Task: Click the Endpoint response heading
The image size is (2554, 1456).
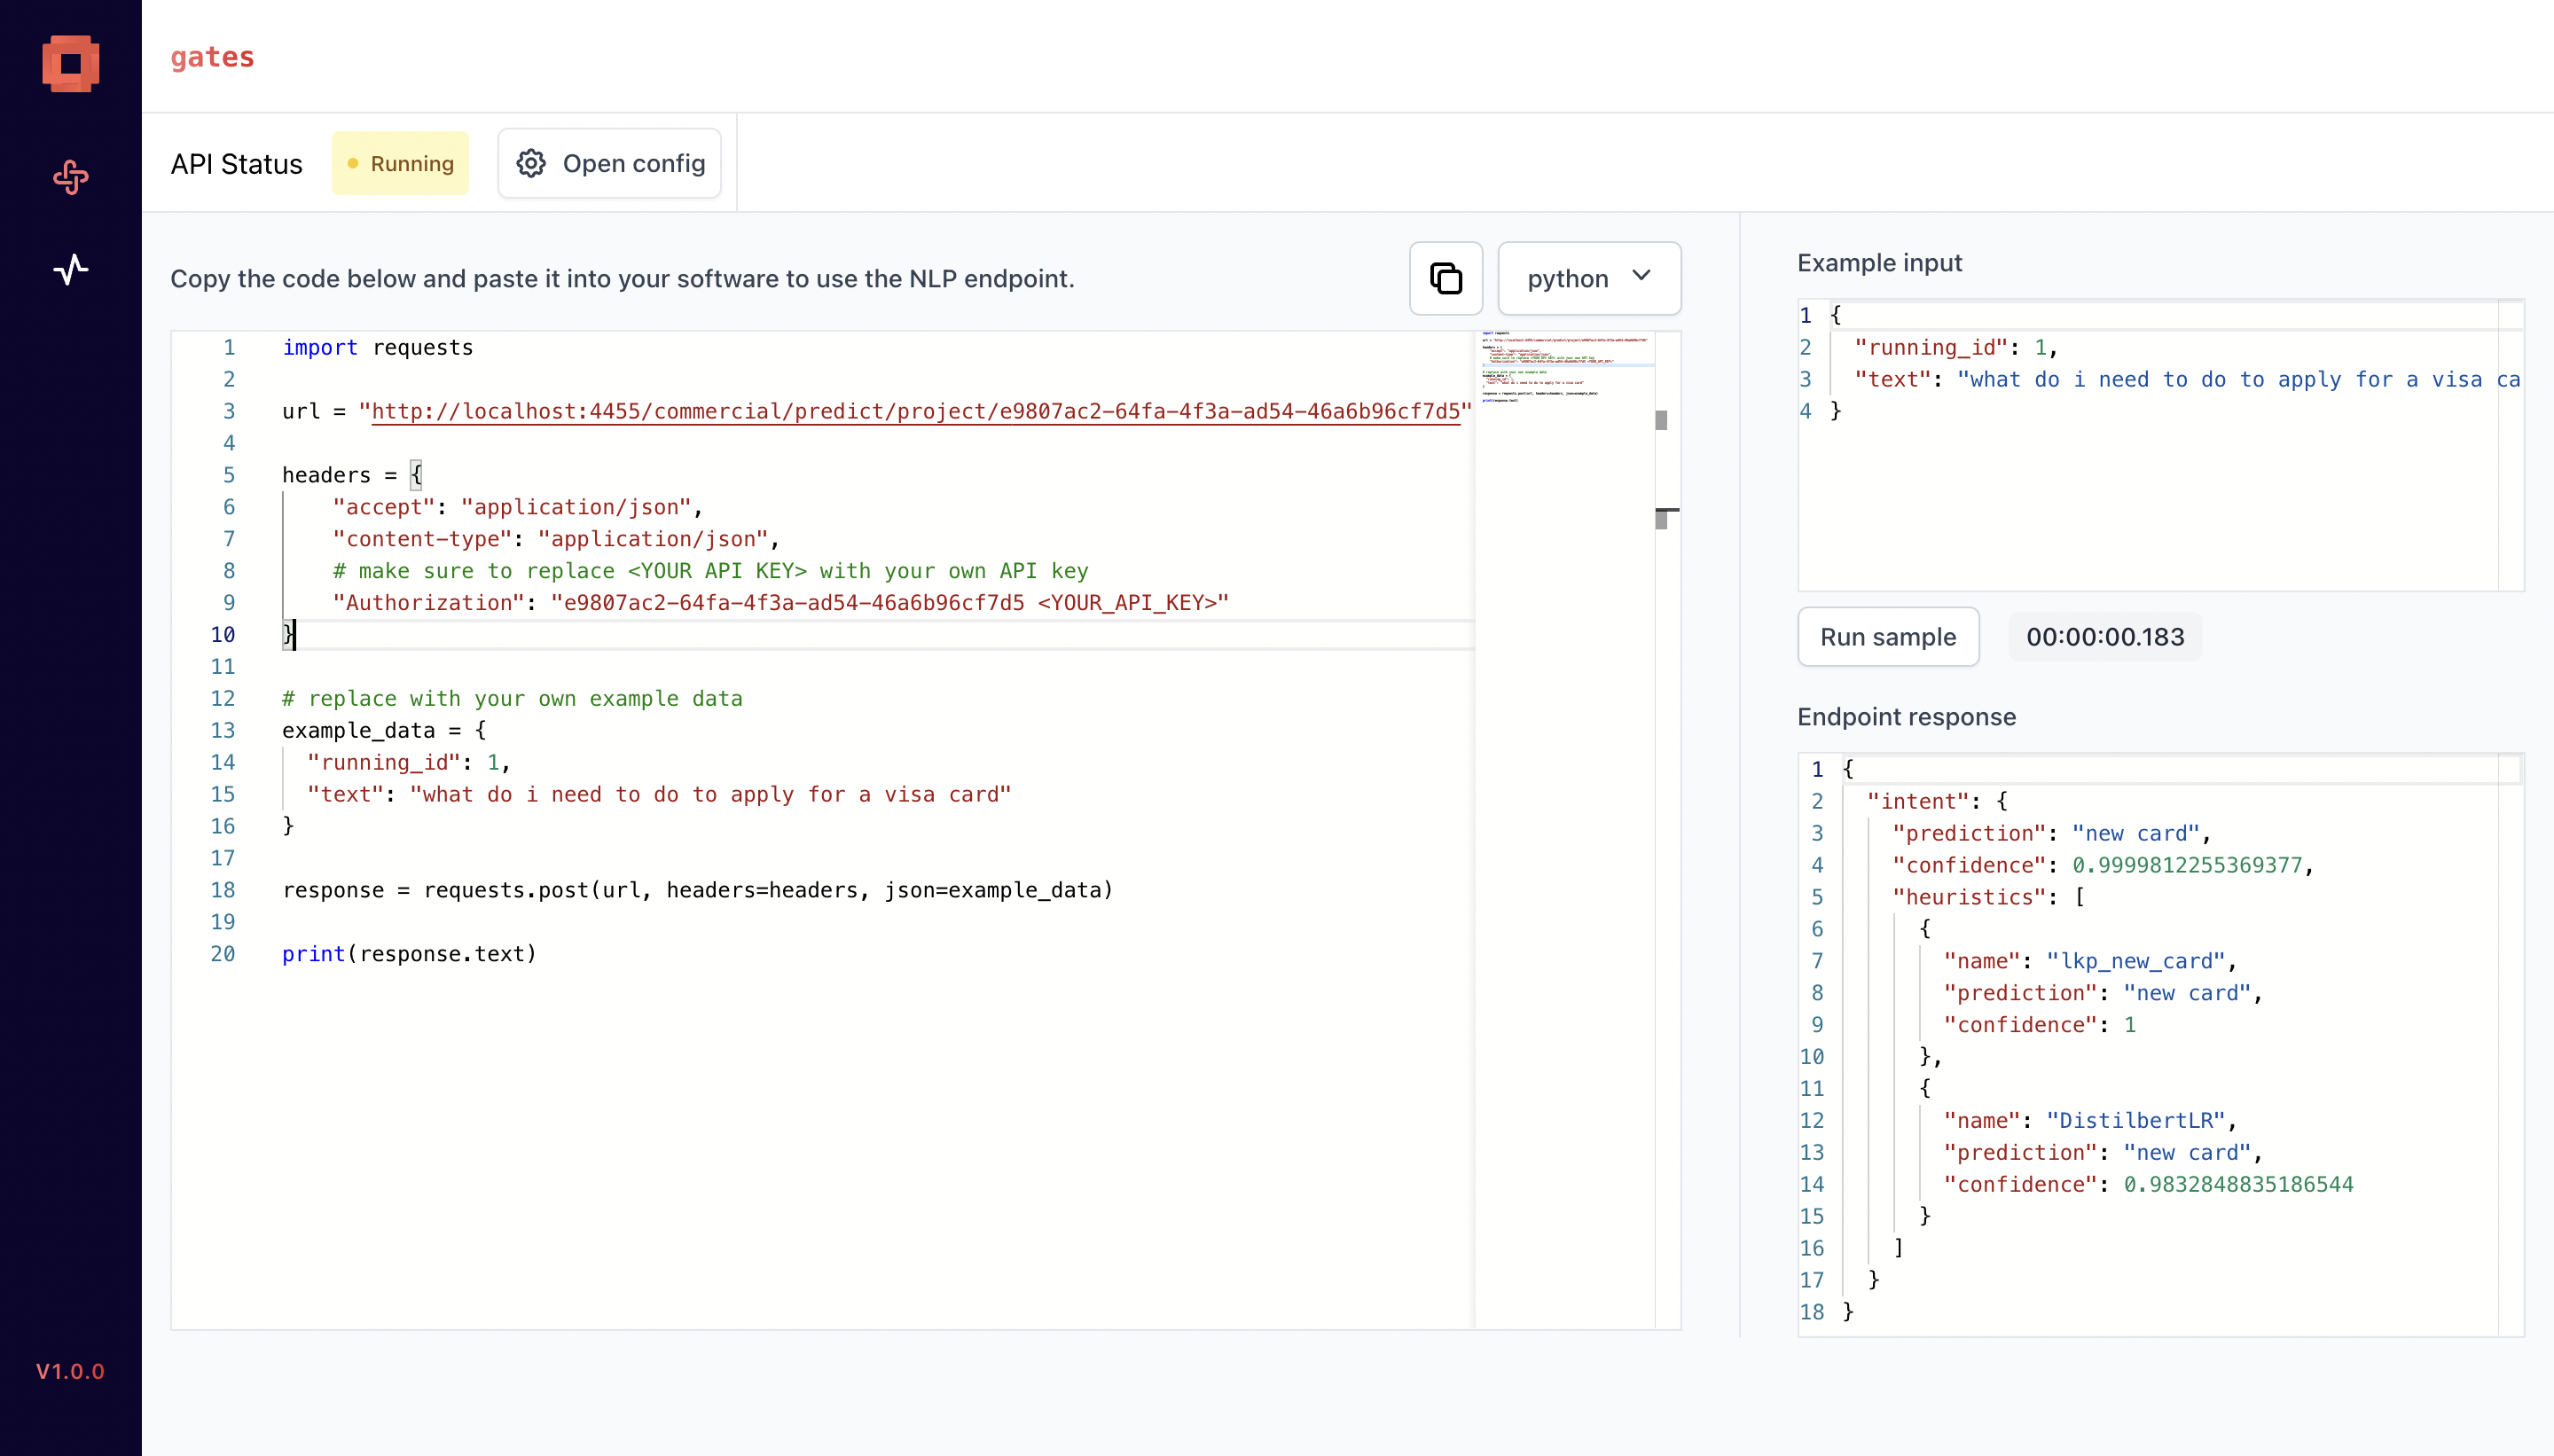Action: (x=1907, y=717)
